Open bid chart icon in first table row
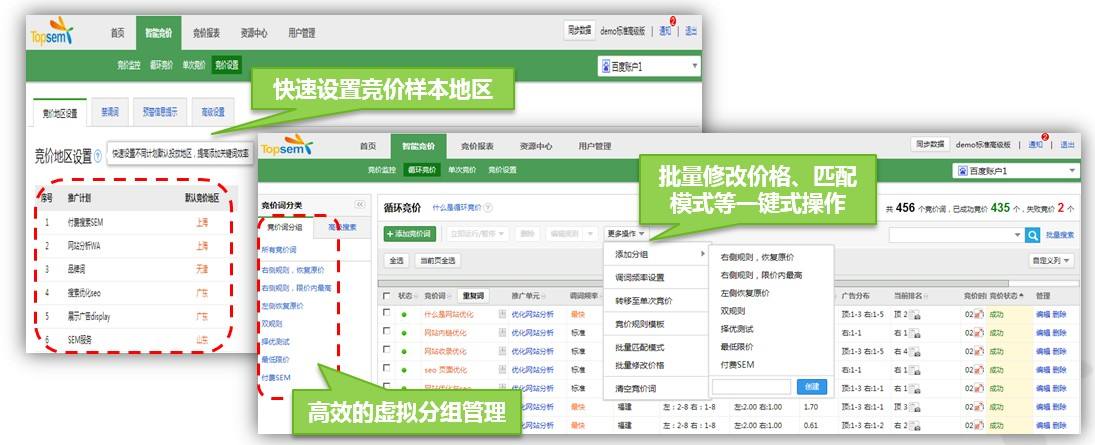Viewport: 1095px width, 445px height. coord(978,315)
